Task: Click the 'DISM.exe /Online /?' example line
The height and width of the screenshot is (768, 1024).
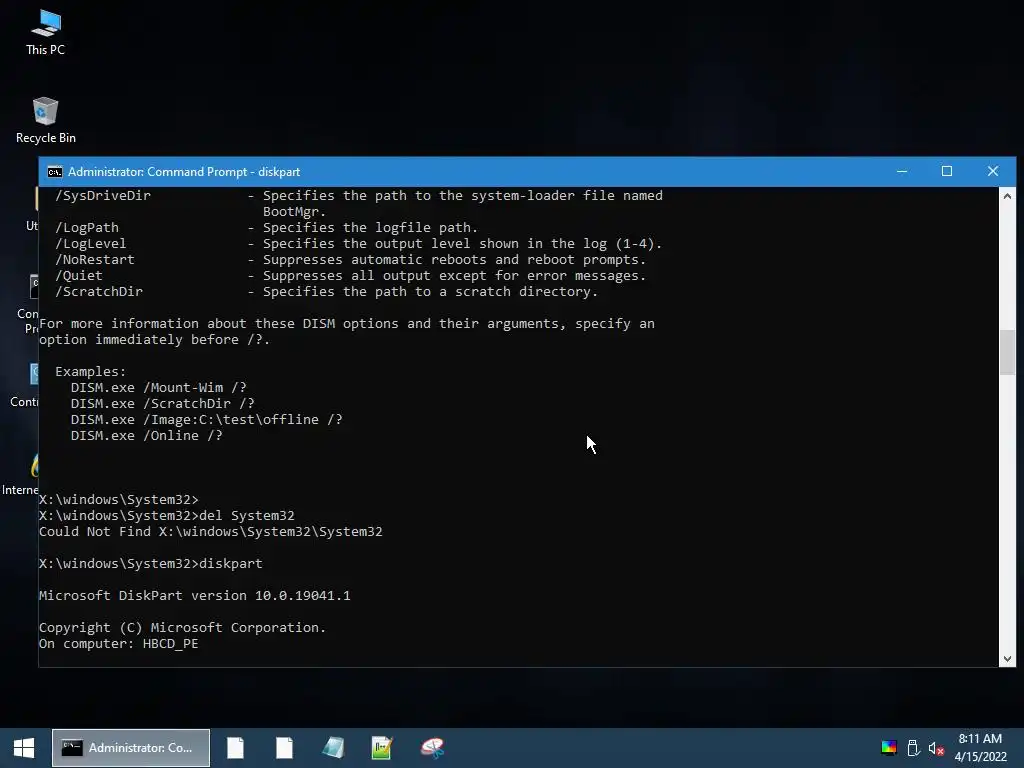Action: coord(146,436)
